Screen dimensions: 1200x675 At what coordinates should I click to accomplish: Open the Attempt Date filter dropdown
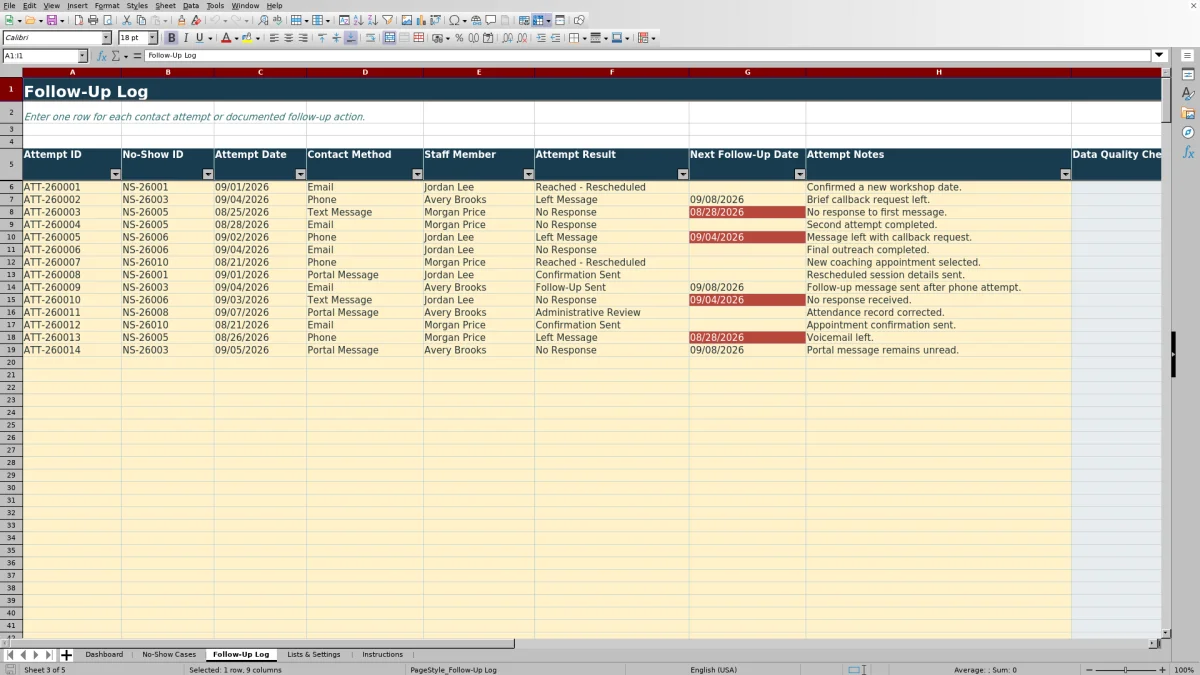pyautogui.click(x=300, y=174)
